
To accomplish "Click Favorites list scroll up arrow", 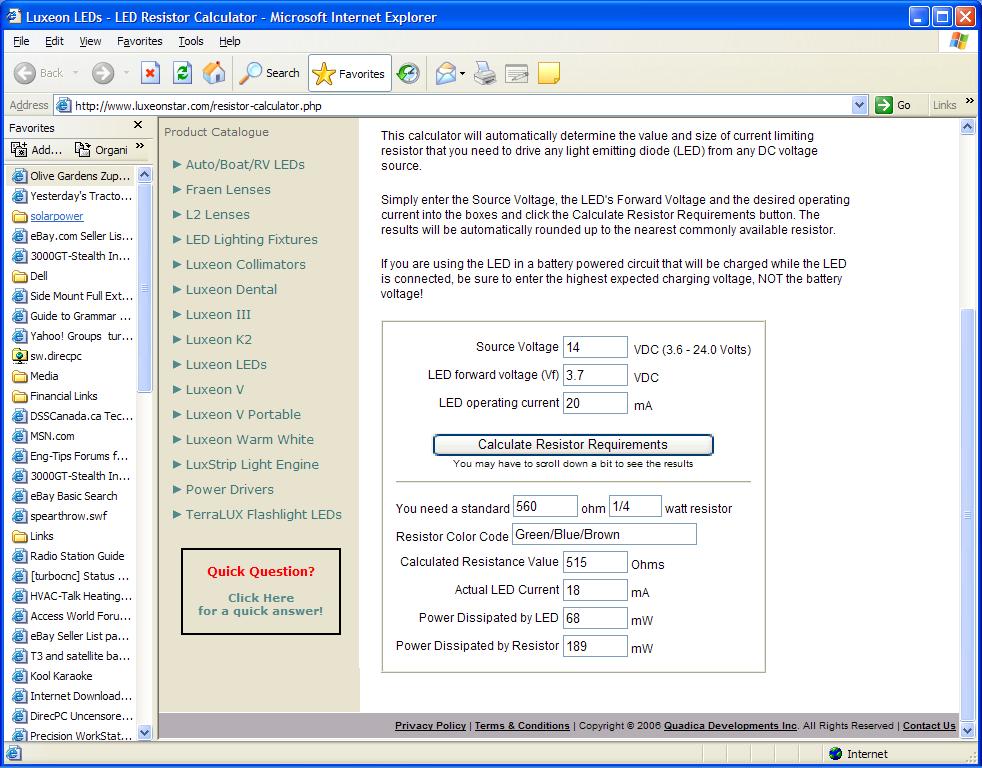I will pos(145,174).
